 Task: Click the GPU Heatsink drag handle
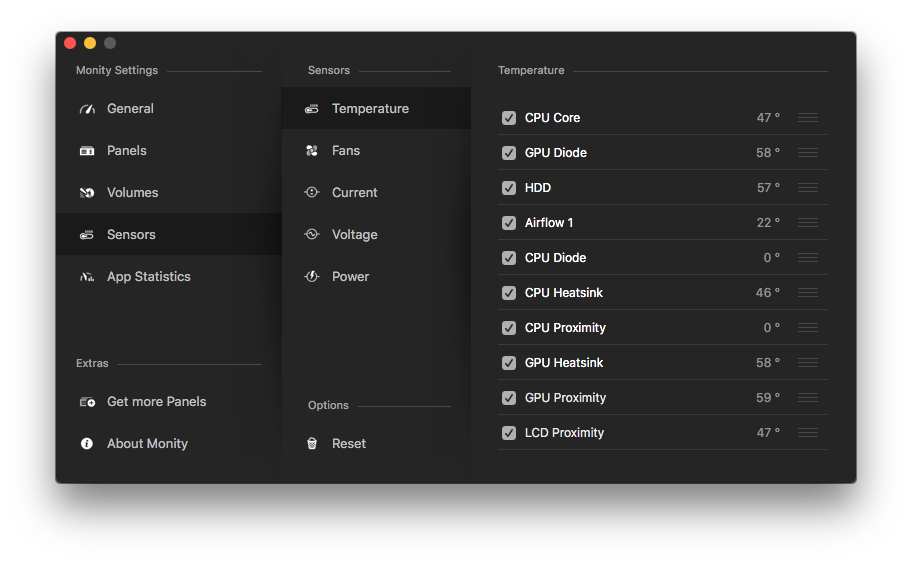click(x=808, y=363)
